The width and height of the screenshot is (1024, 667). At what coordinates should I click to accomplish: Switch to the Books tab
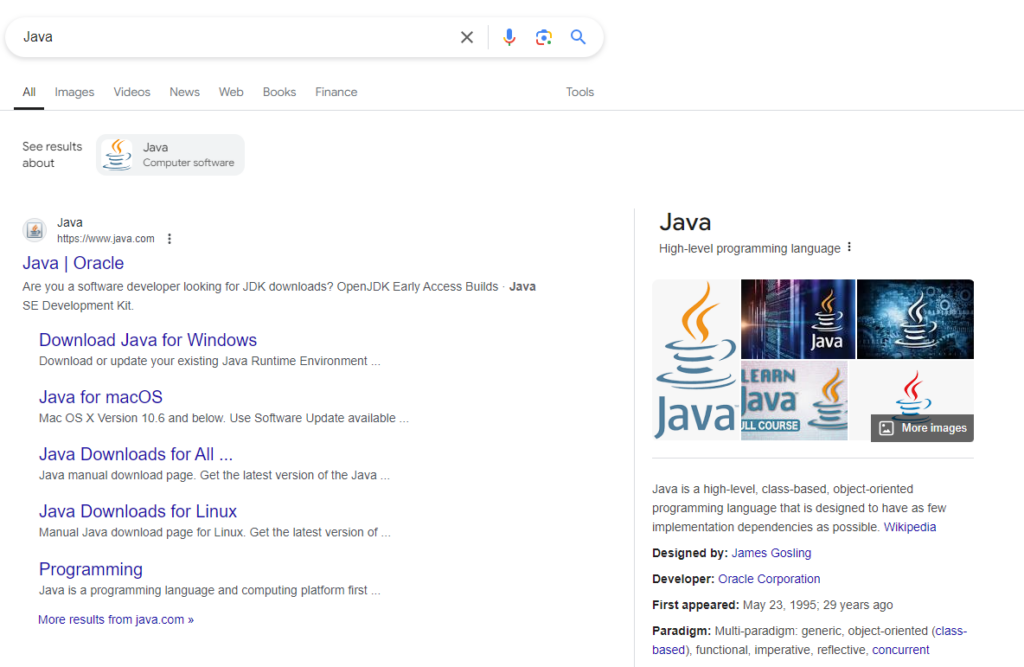(x=280, y=92)
